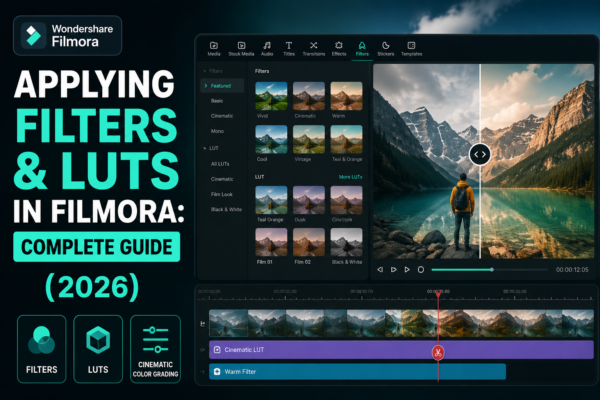Collapse the LUT group in sidebar
The width and height of the screenshot is (600, 400).
pyautogui.click(x=205, y=148)
